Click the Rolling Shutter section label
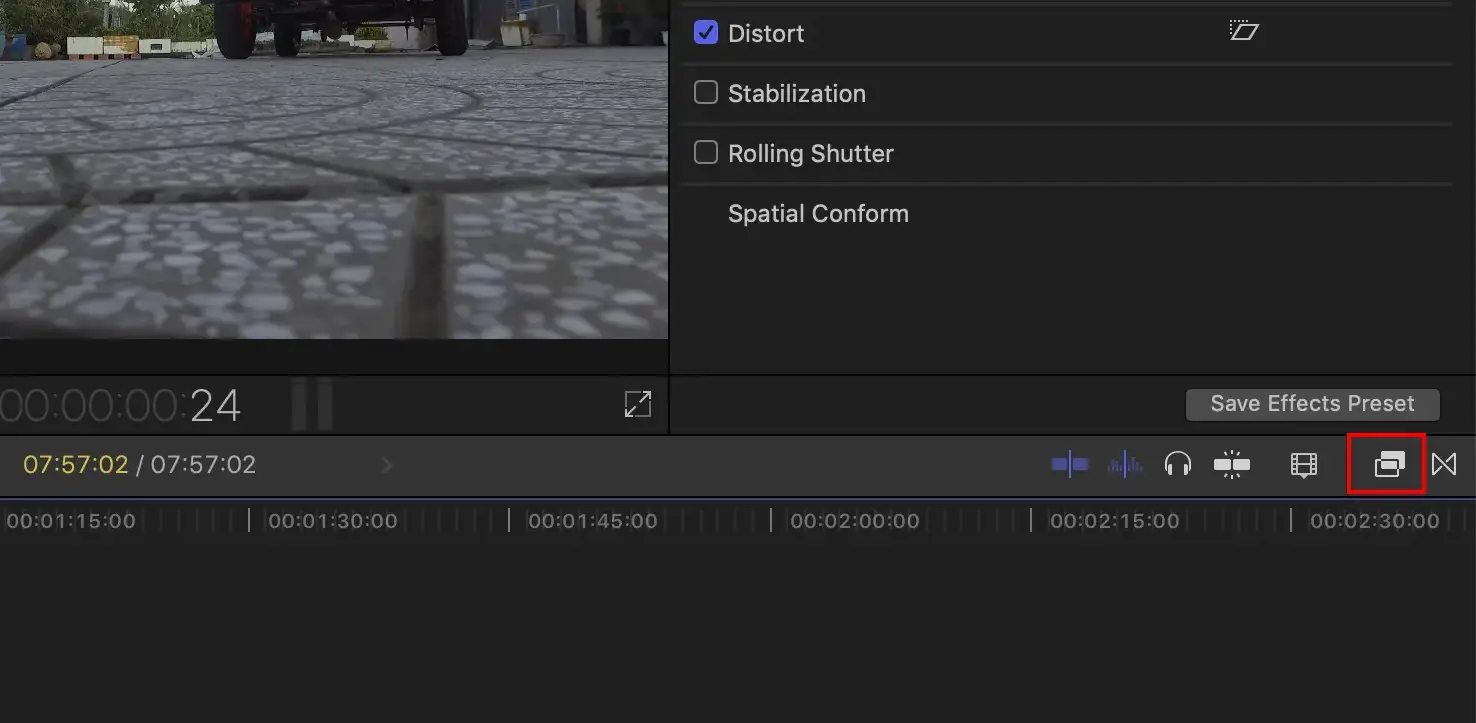Image resolution: width=1476 pixels, height=723 pixels. tap(811, 154)
